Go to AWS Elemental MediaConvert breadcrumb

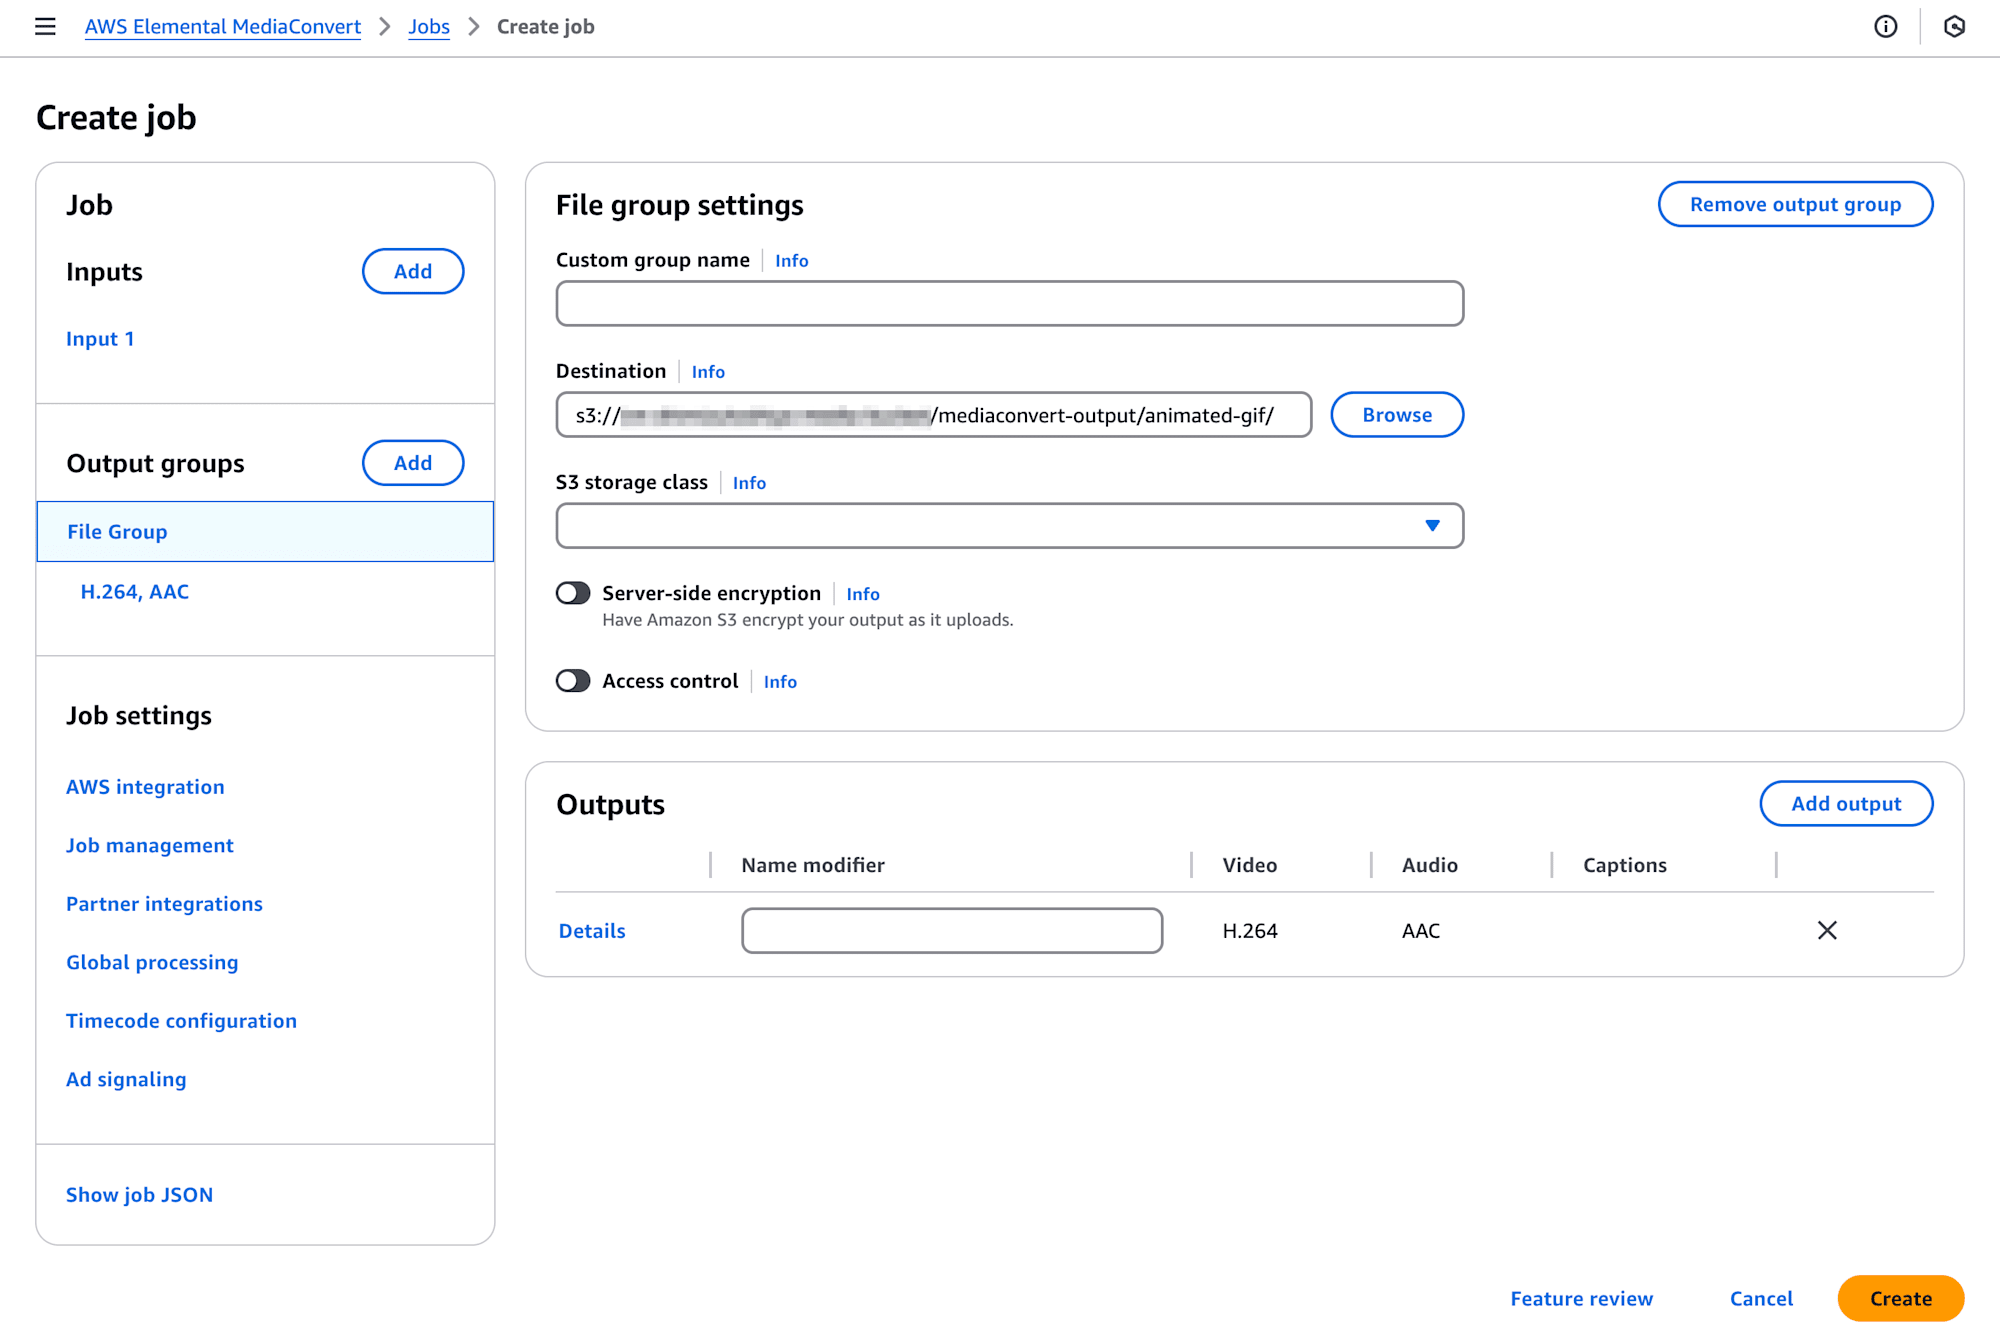point(223,27)
